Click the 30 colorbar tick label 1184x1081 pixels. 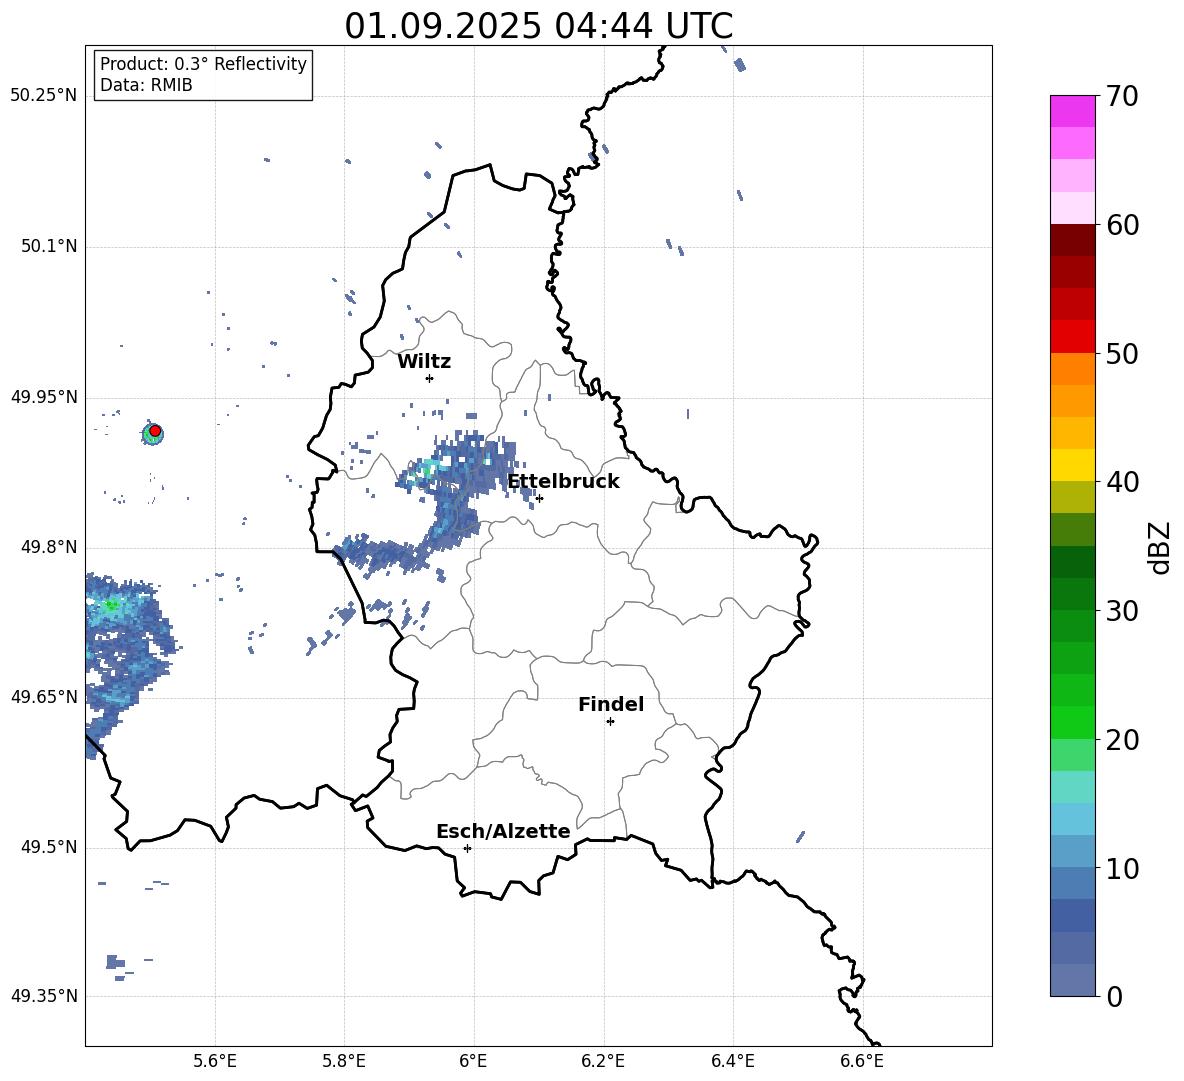[x=1122, y=611]
